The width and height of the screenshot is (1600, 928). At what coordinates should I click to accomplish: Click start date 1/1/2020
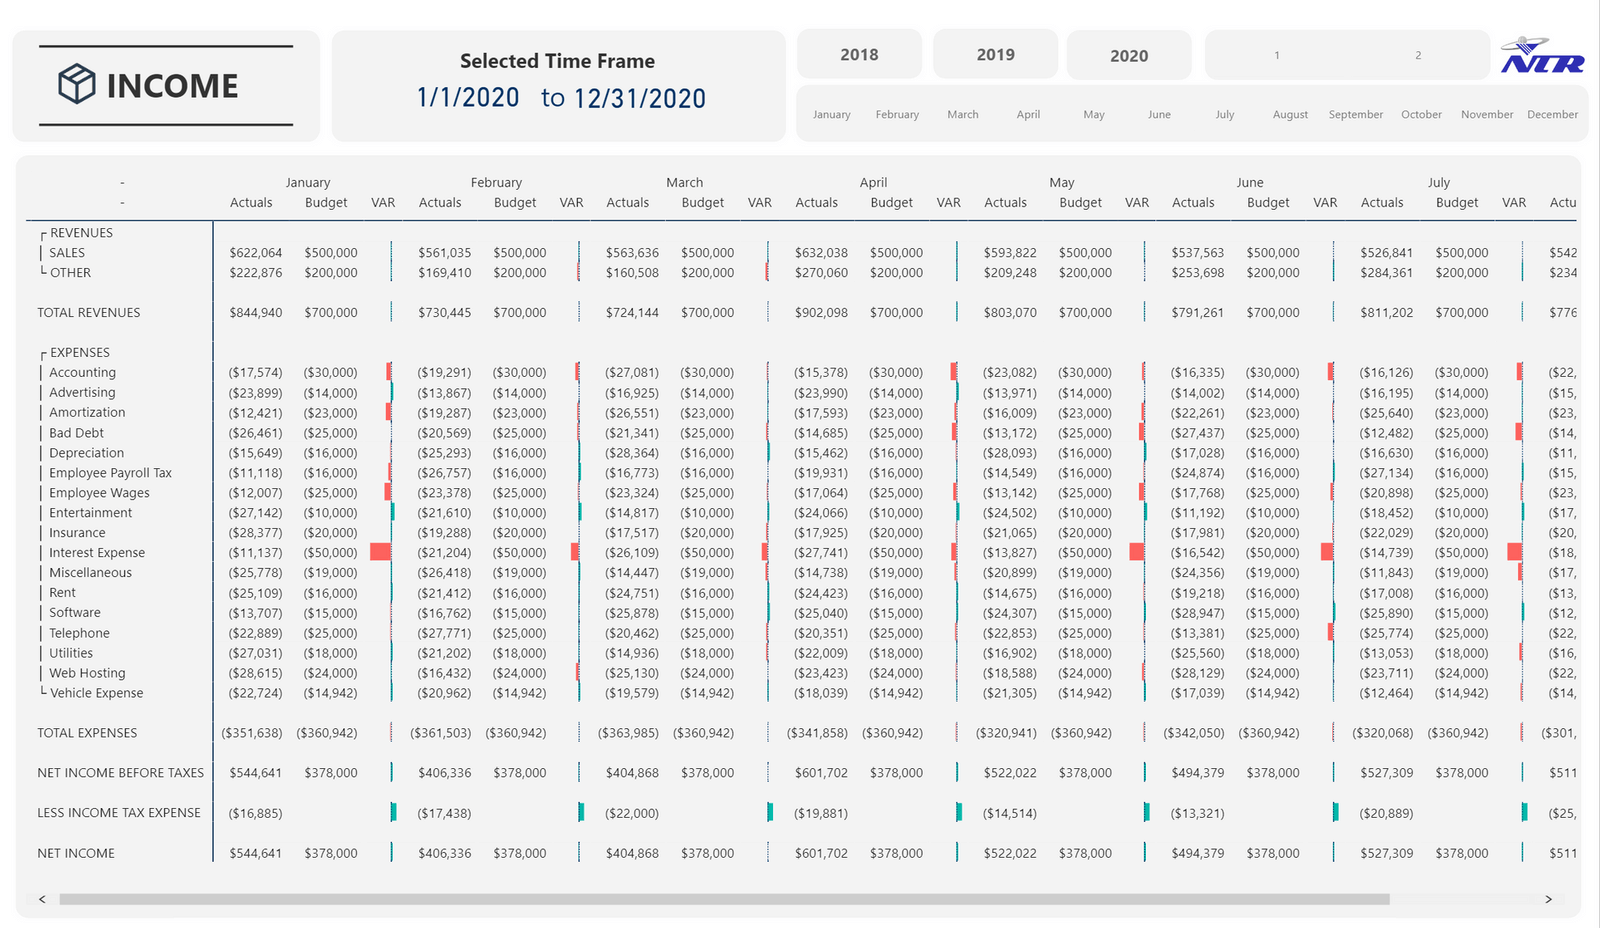(x=468, y=98)
